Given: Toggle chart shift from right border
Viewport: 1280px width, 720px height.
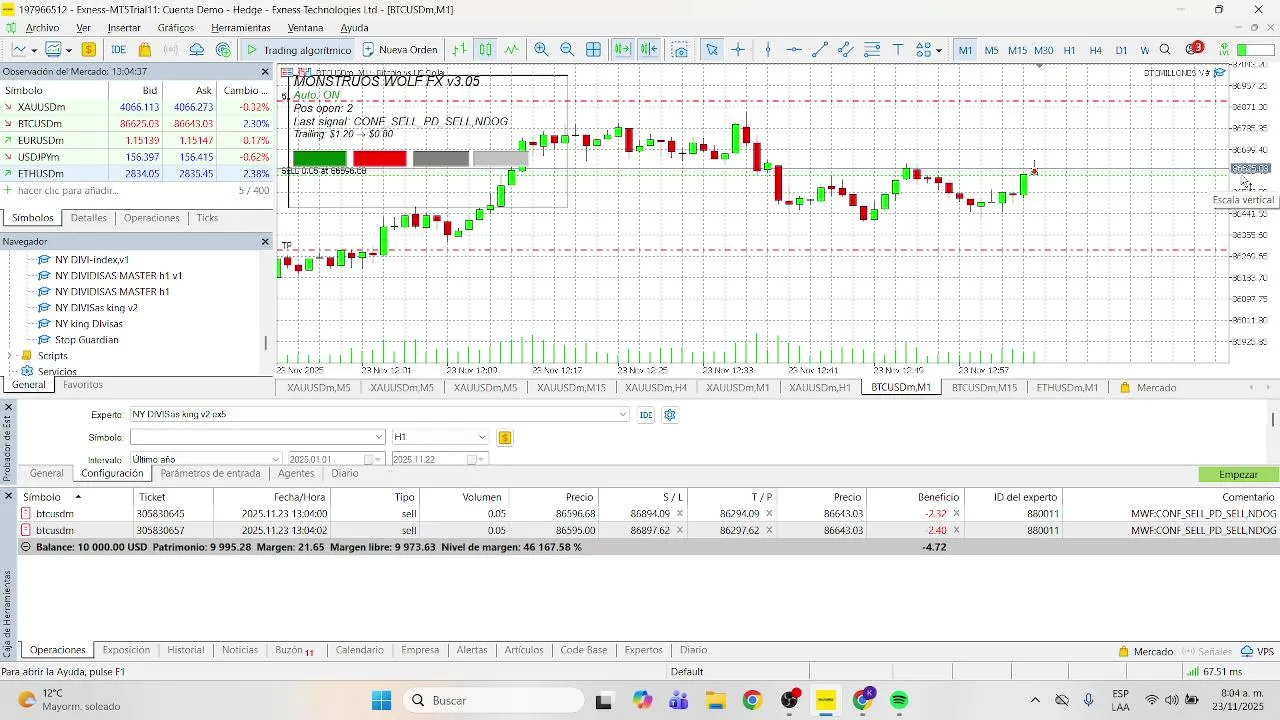Looking at the screenshot, I should (649, 49).
